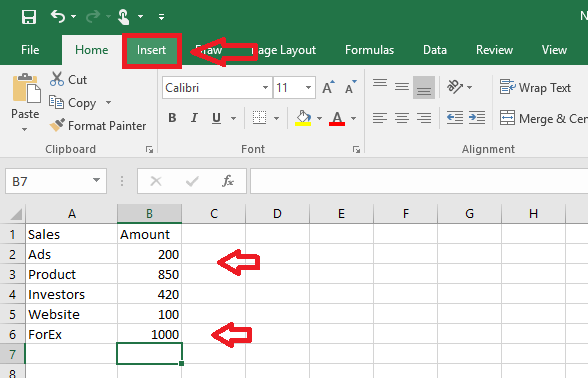Open the Insert ribbon tab
Screen dimensions: 588x378
pos(152,50)
